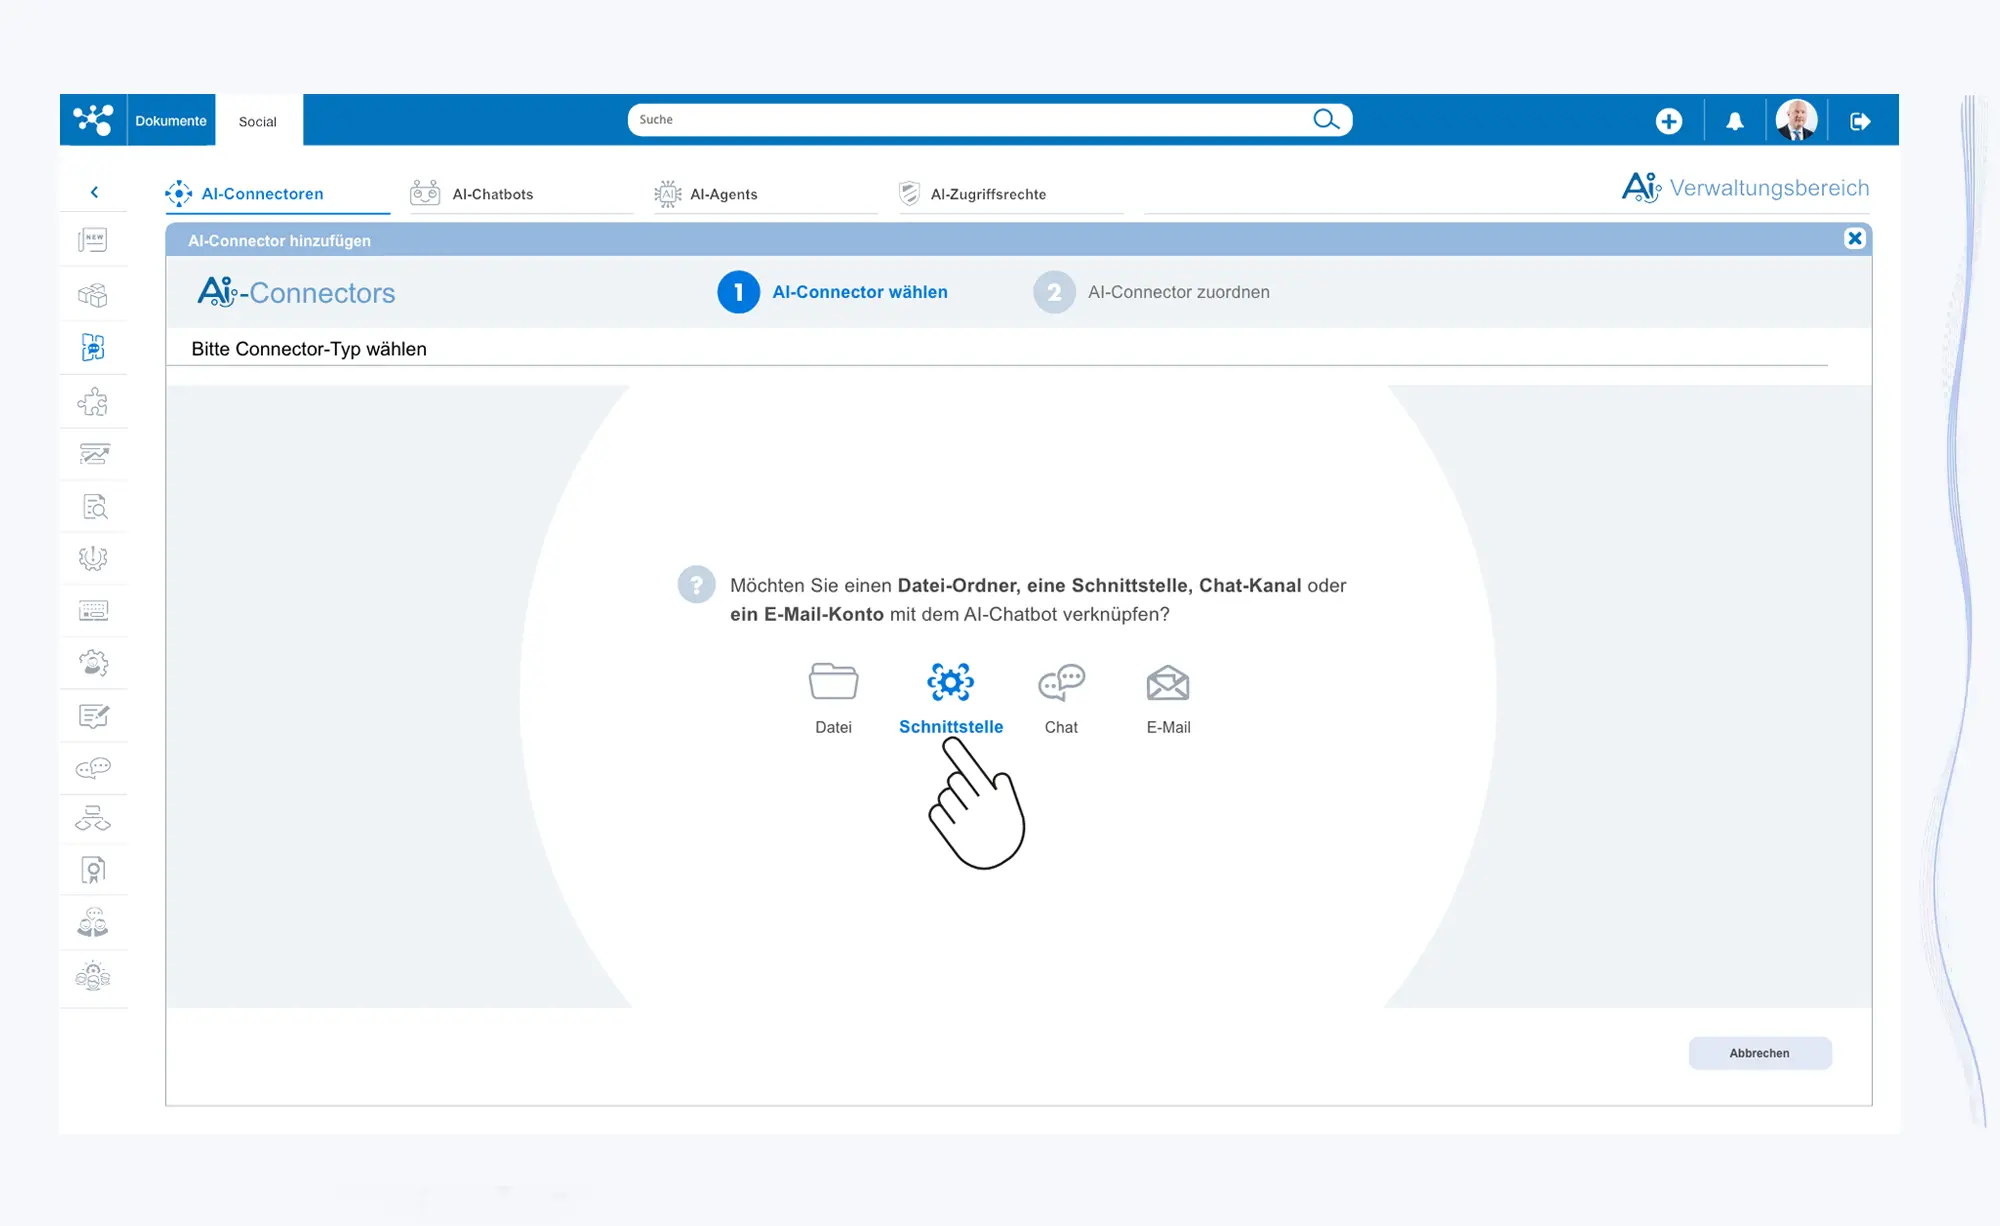Pick the E-Mail connector icon
Screen dimensions: 2000x1226
click(1167, 683)
